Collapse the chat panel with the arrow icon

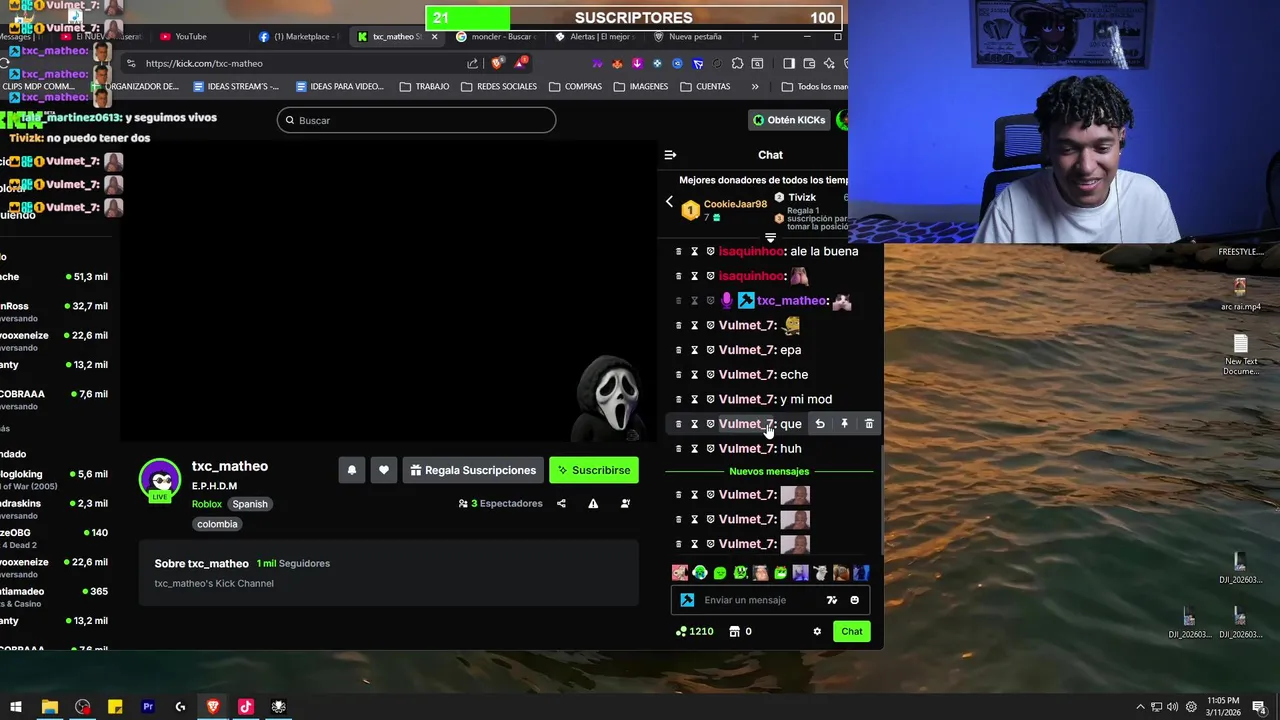point(670,155)
